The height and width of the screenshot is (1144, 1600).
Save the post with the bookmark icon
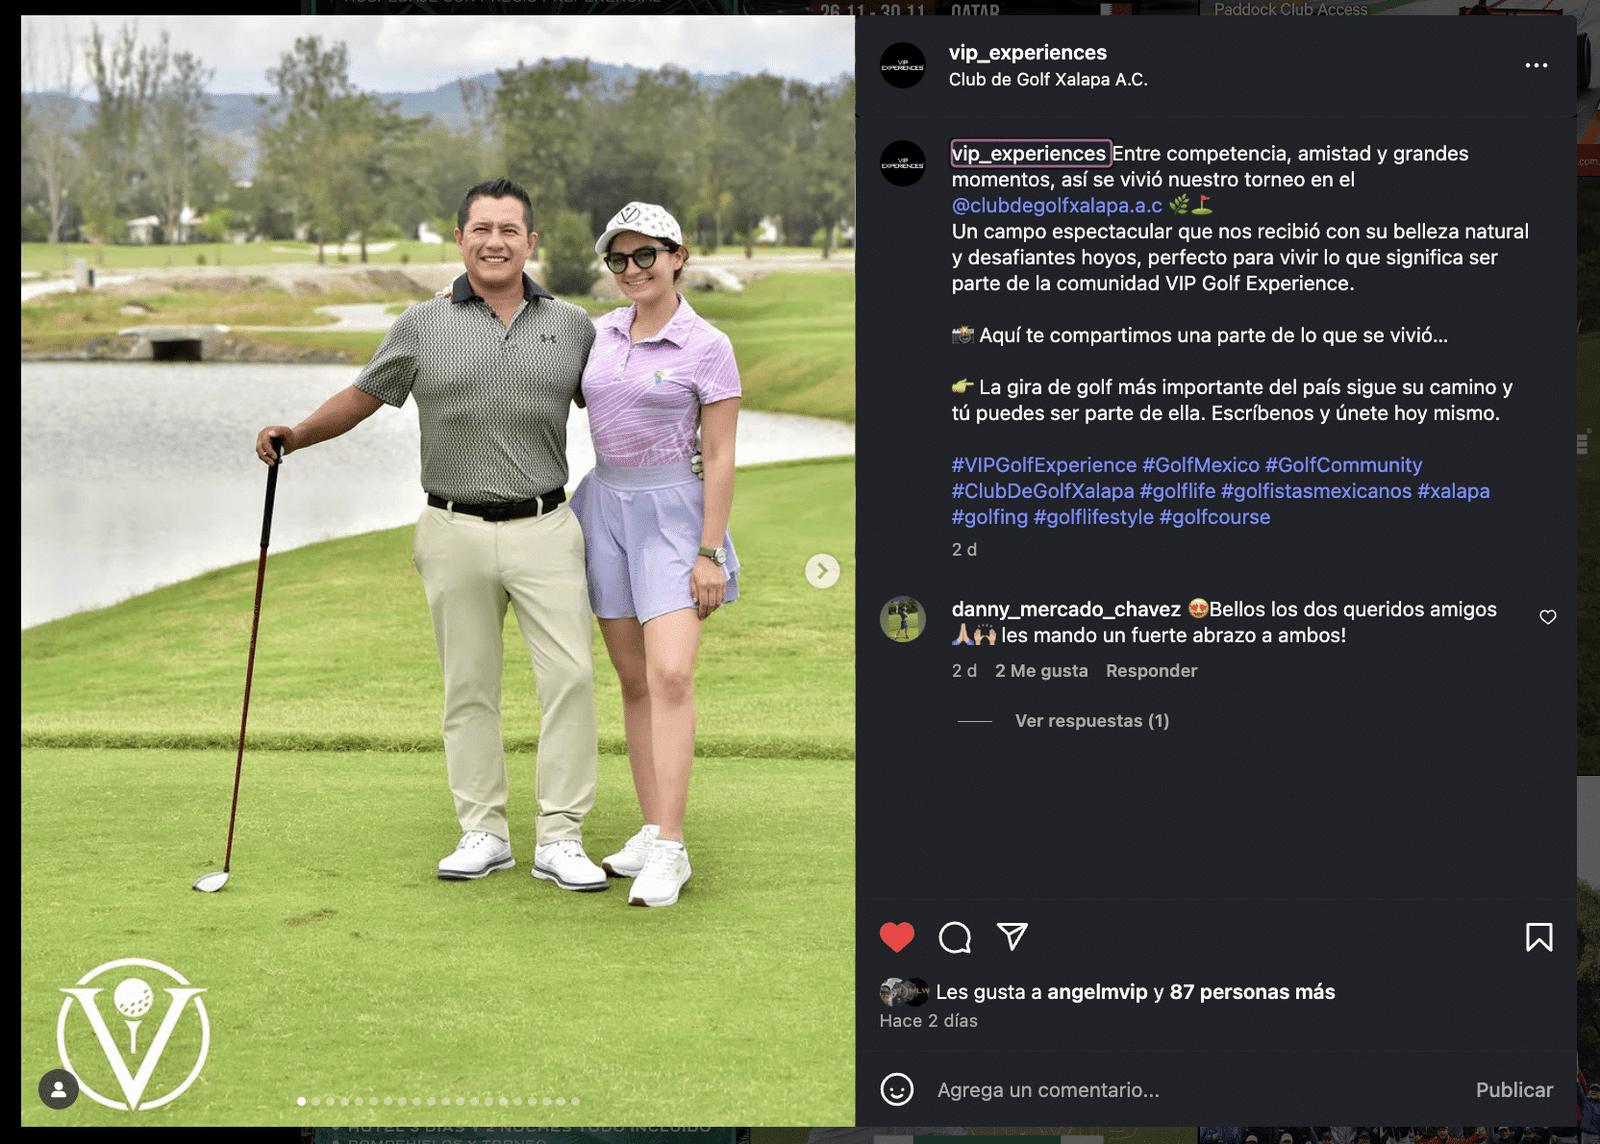[x=1538, y=937]
